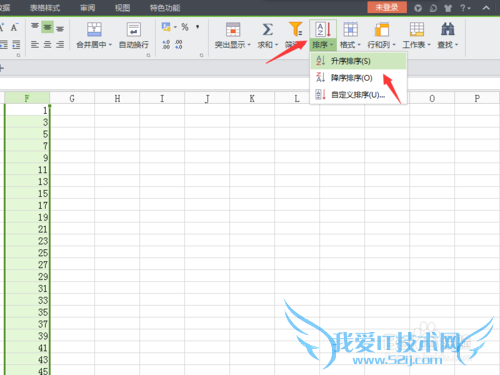This screenshot has height=375, width=500.
Task: Select column K header
Action: point(252,98)
